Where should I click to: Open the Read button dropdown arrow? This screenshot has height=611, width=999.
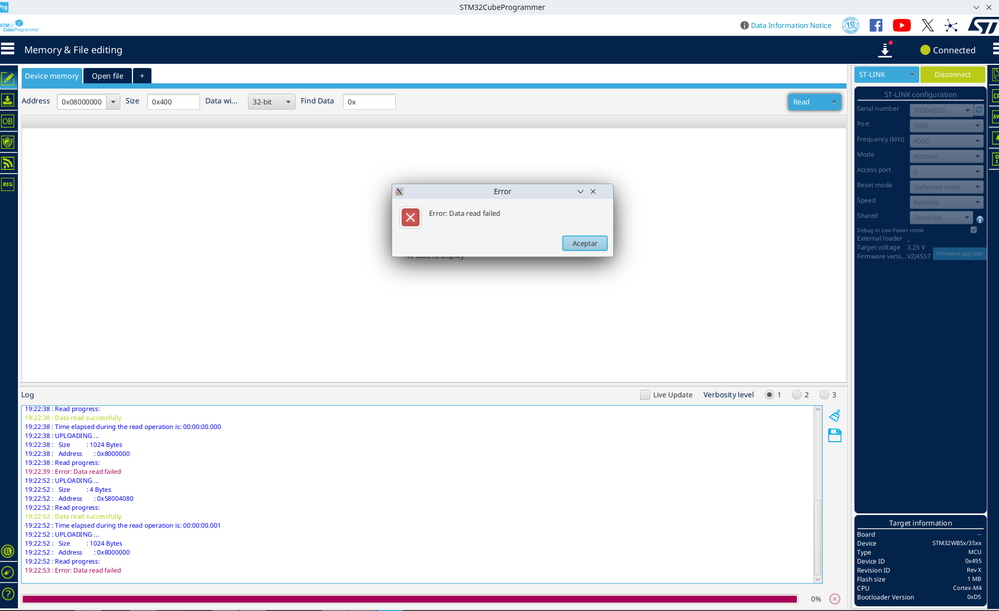pyautogui.click(x=833, y=102)
